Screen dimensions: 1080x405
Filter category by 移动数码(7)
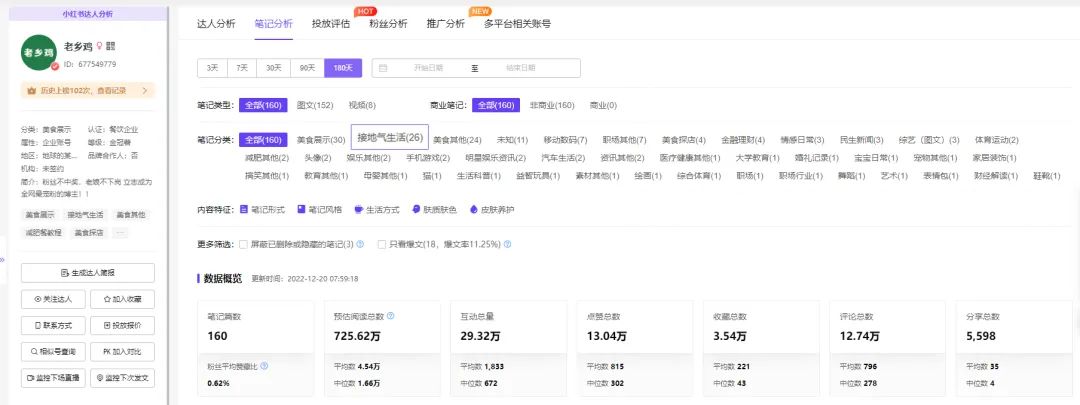(565, 140)
